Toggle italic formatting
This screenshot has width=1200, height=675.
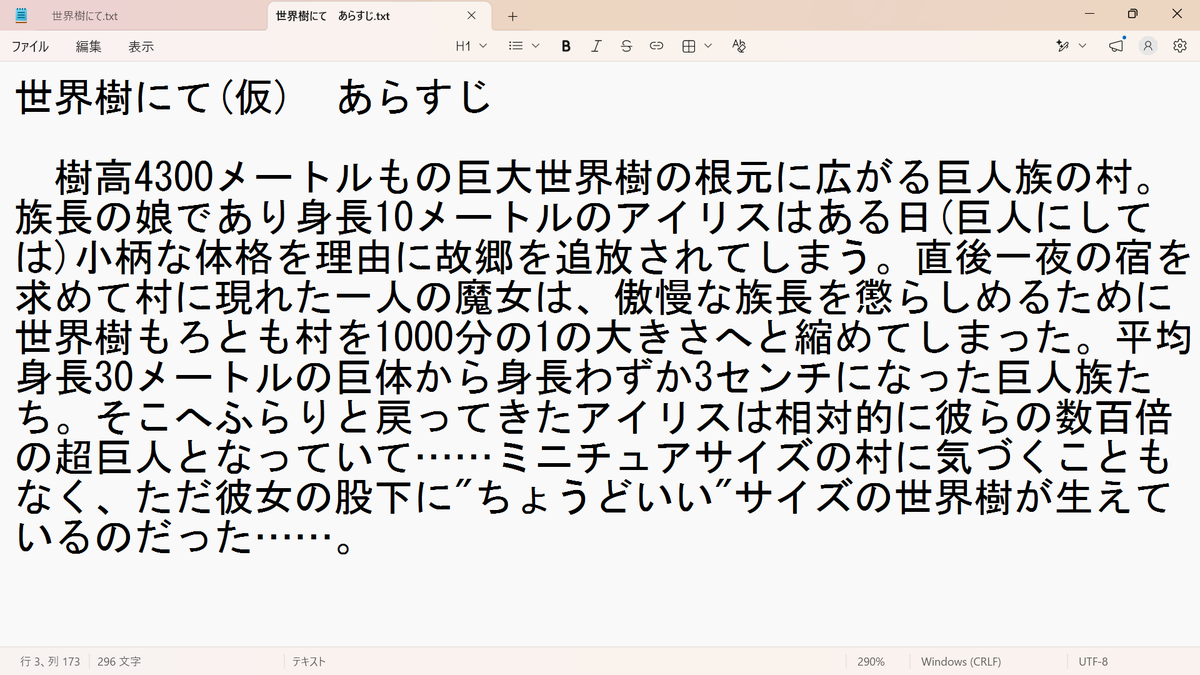[x=596, y=46]
